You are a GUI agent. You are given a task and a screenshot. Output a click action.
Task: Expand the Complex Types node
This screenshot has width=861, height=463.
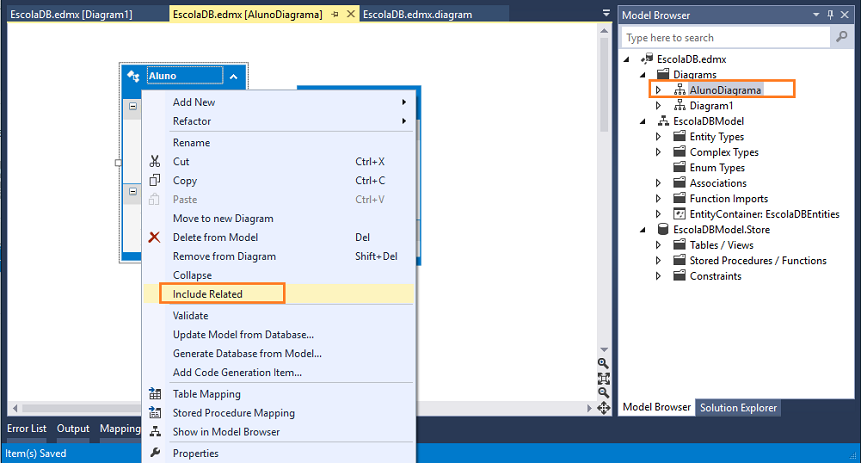pos(658,152)
